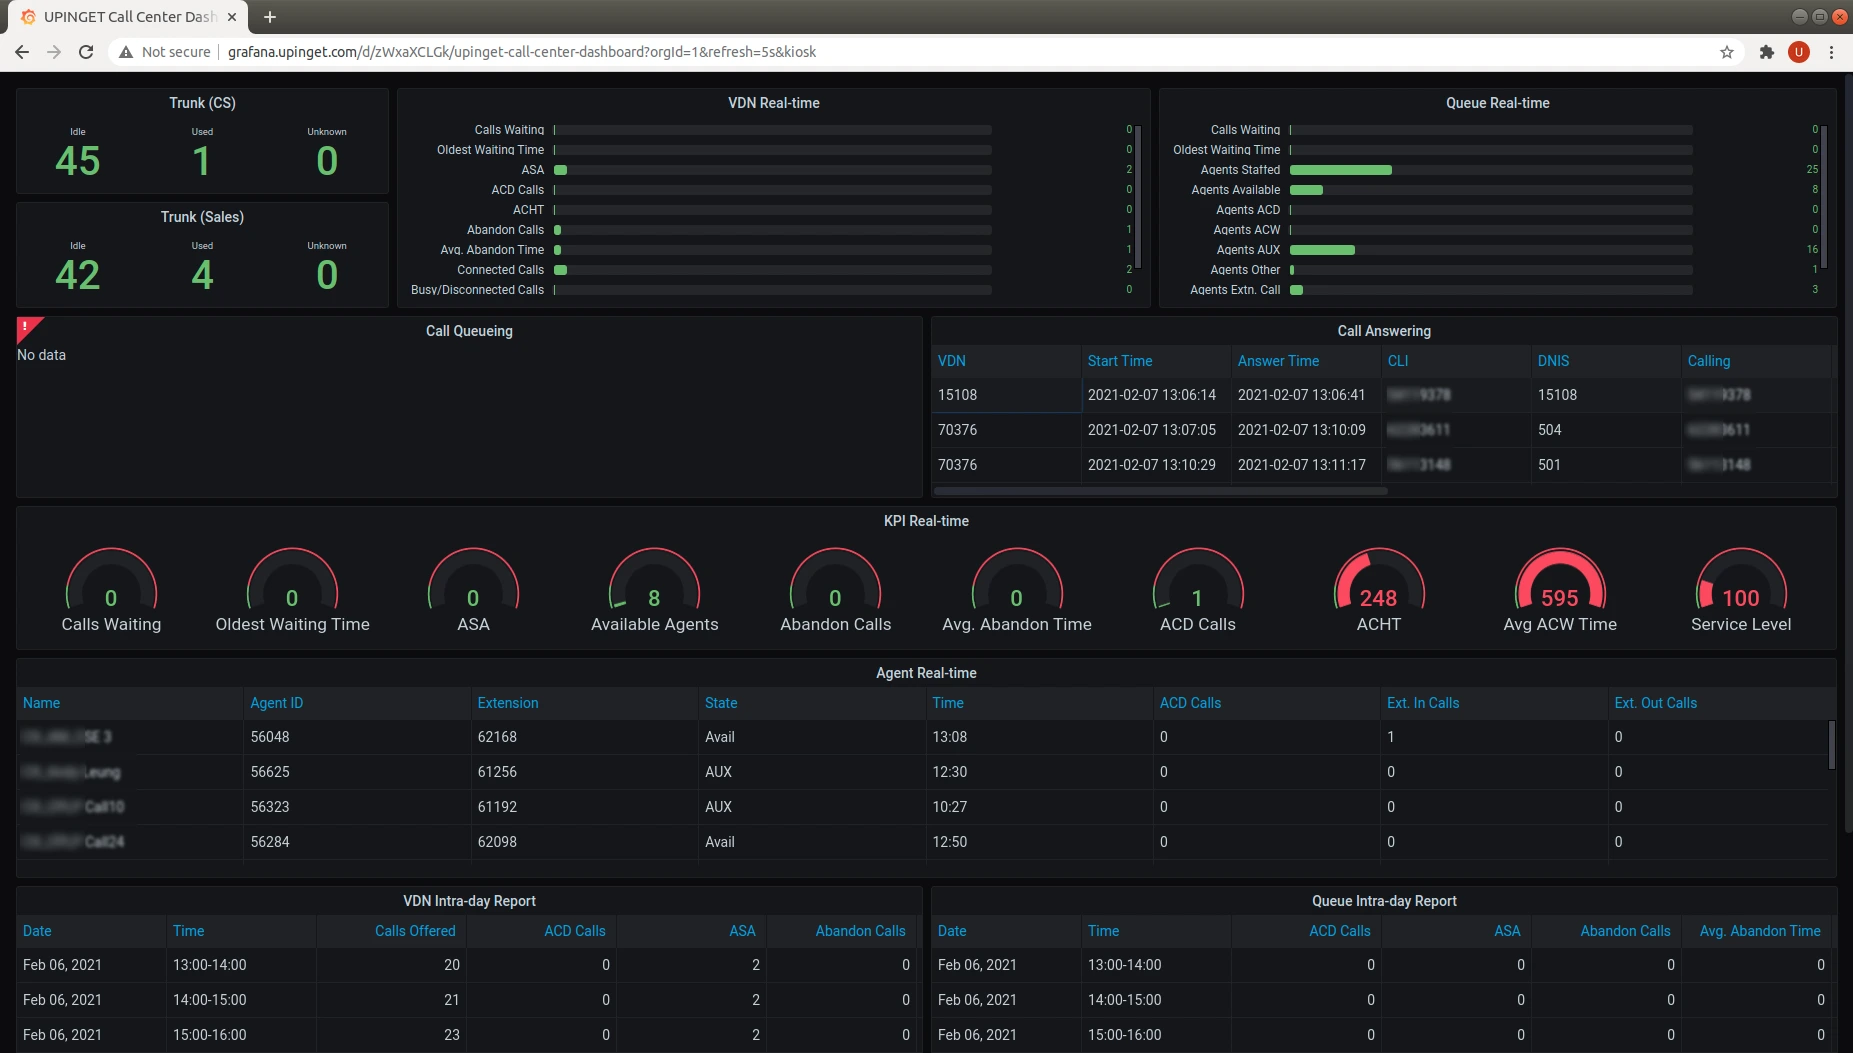Select the 2021-02-07 13:07:05 start time cell
1853x1053 pixels.
(x=1156, y=430)
